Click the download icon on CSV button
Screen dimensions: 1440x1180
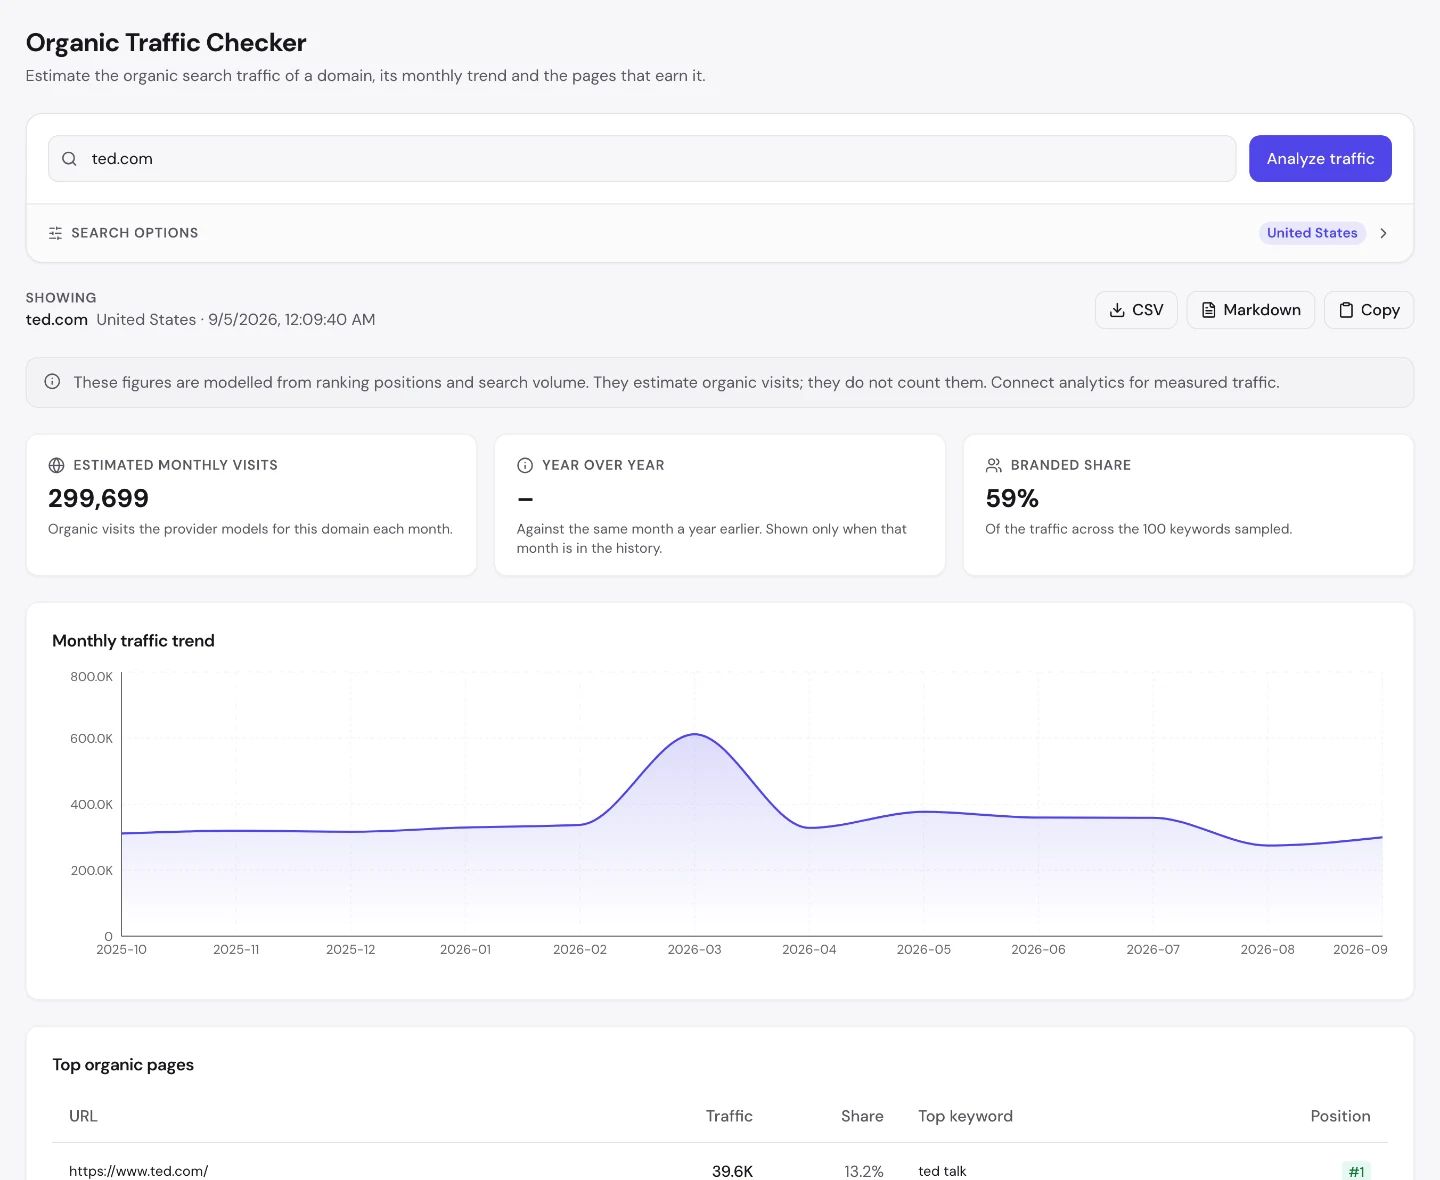coord(1117,310)
